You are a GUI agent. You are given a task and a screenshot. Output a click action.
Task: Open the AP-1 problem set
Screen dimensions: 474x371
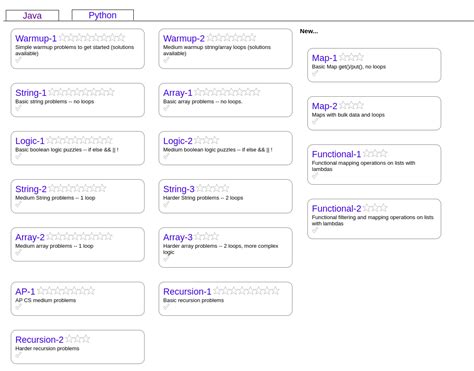point(25,291)
